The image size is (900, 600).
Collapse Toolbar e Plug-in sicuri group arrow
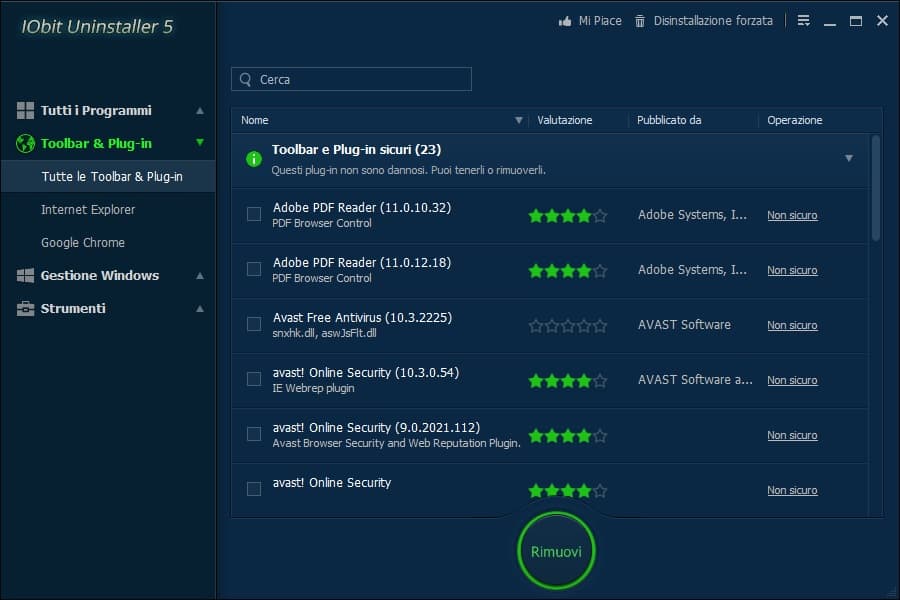click(x=848, y=158)
